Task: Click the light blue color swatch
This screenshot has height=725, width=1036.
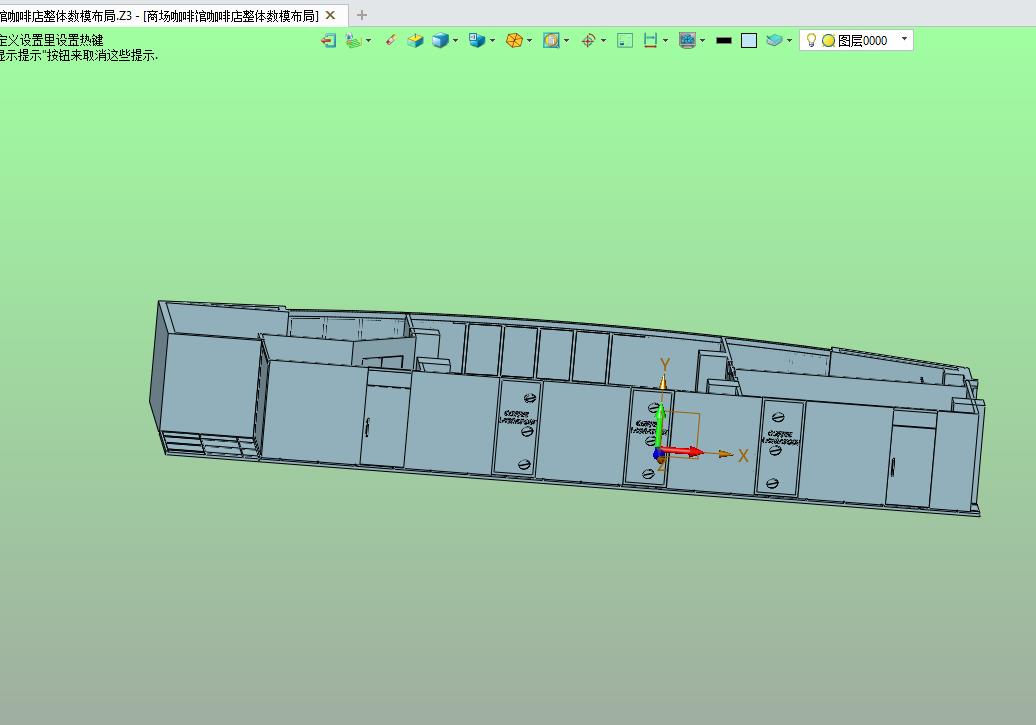Action: 749,41
